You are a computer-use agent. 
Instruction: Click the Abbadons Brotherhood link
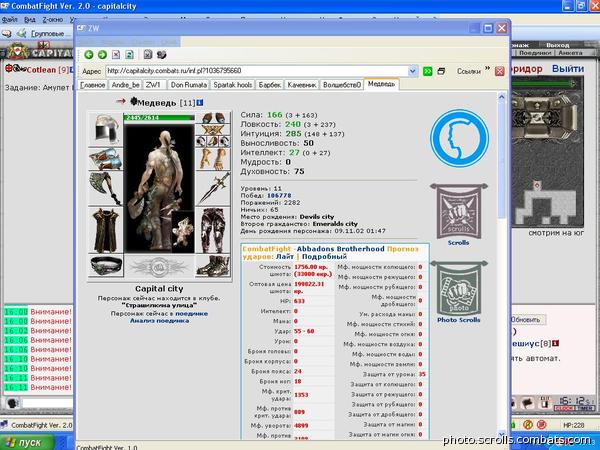(x=341, y=249)
